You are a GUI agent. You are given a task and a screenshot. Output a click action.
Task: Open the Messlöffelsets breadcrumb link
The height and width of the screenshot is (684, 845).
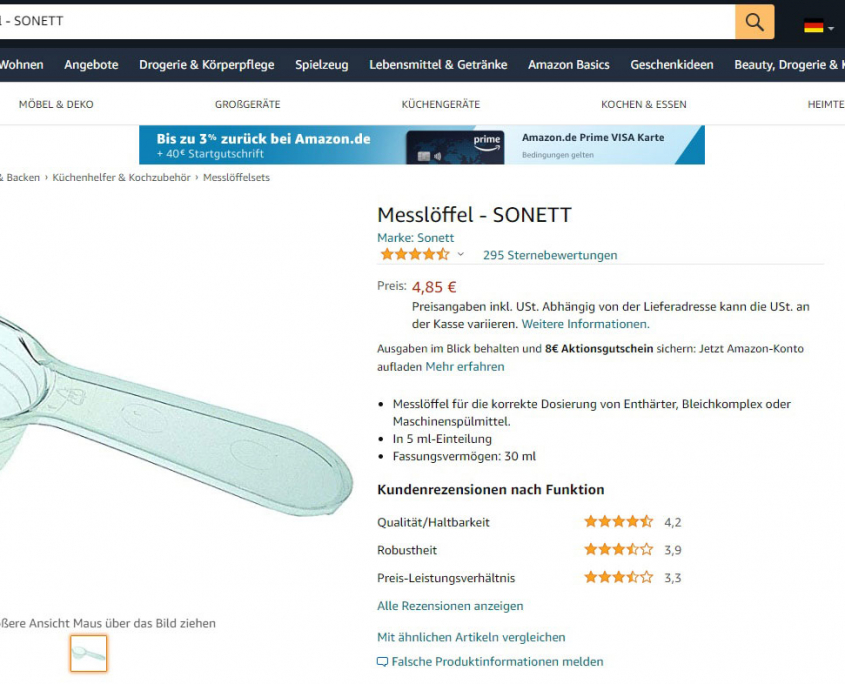(x=236, y=177)
